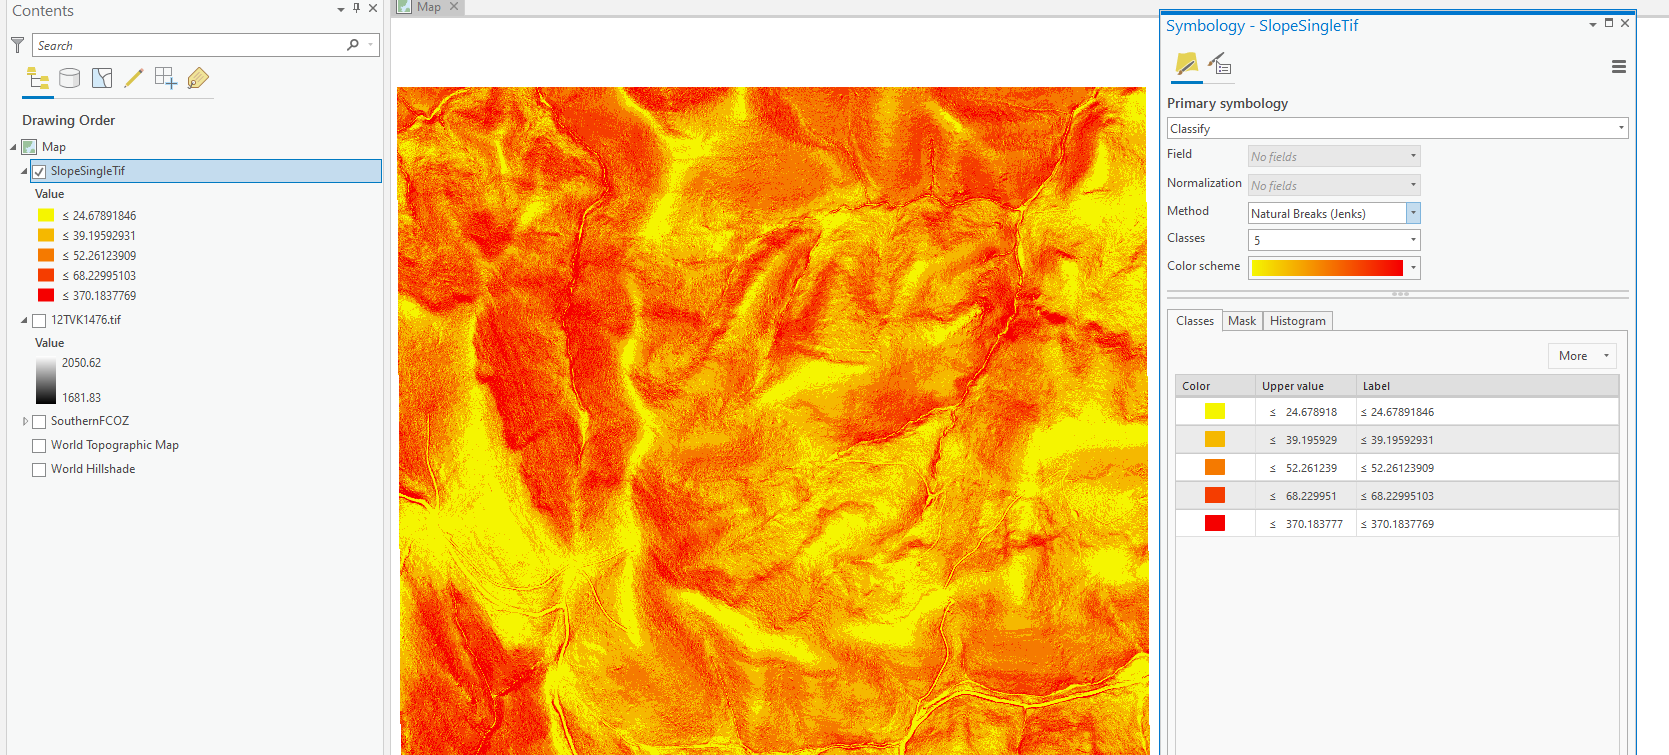Toggle SlopeSingleTif layer visibility checkbox
Image resolution: width=1669 pixels, height=755 pixels.
point(39,172)
